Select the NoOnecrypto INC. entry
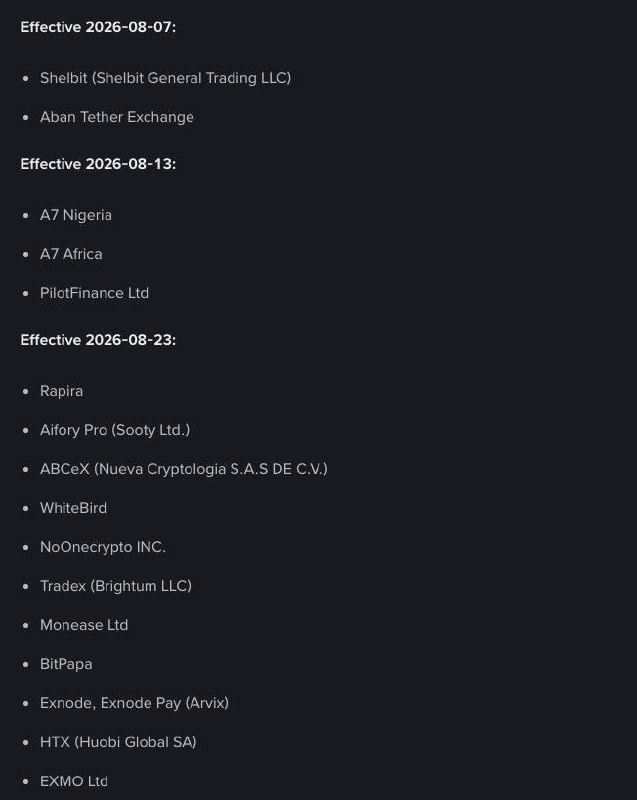The width and height of the screenshot is (637, 800). [x=103, y=547]
